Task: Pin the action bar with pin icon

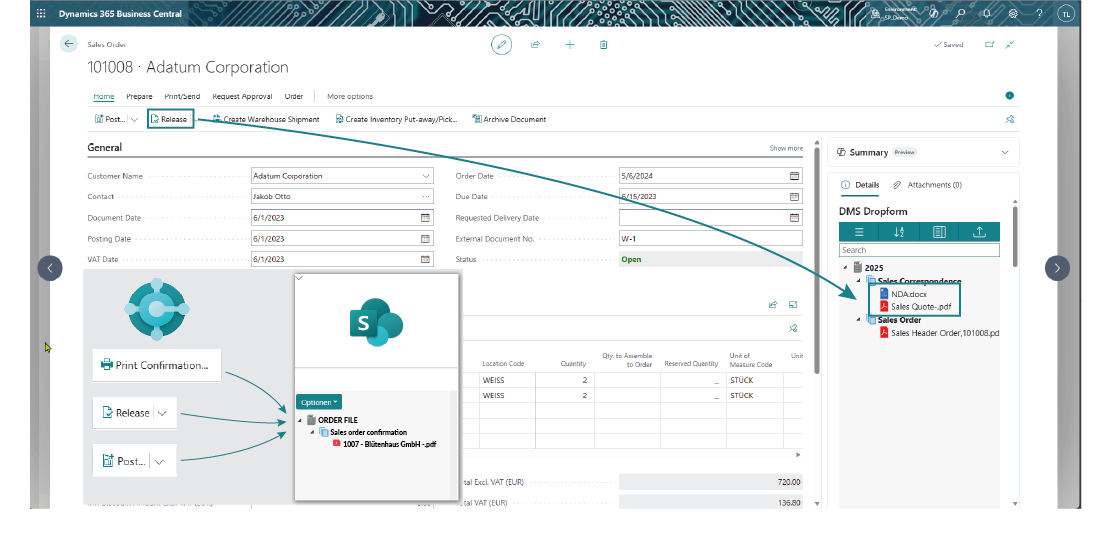Action: pyautogui.click(x=1010, y=119)
